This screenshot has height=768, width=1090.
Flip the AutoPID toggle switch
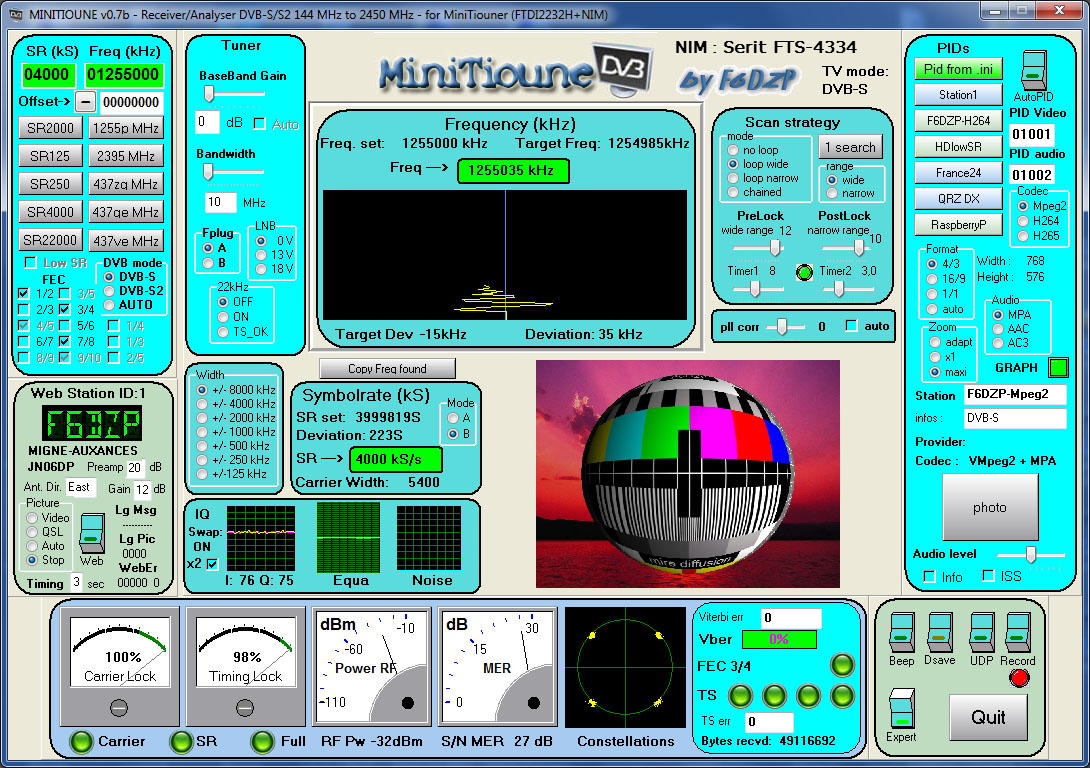pyautogui.click(x=1034, y=70)
